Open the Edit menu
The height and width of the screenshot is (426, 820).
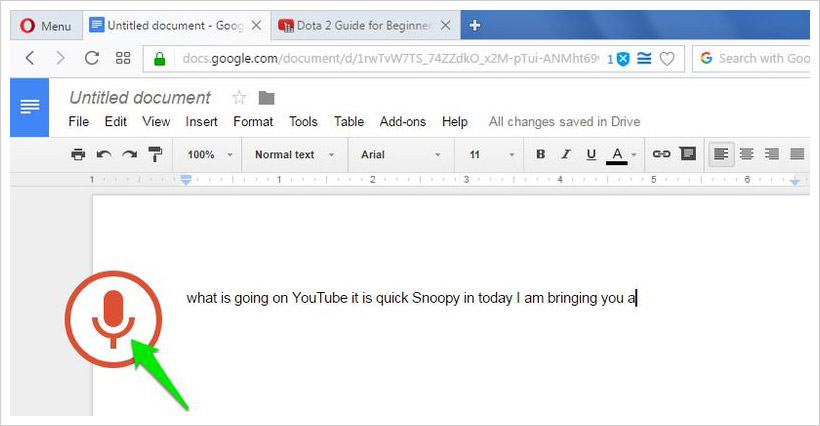pyautogui.click(x=116, y=122)
